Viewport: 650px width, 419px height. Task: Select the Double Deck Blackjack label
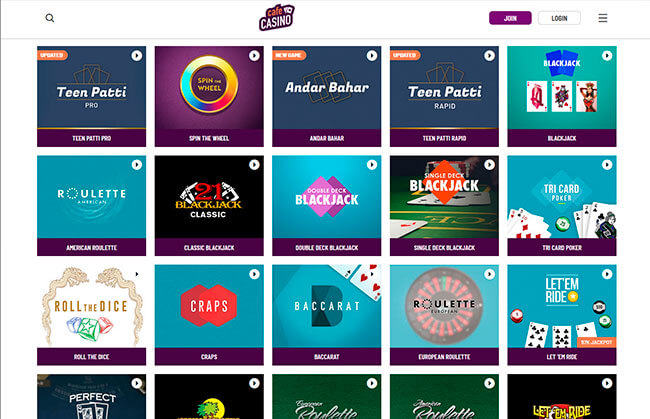(x=327, y=247)
